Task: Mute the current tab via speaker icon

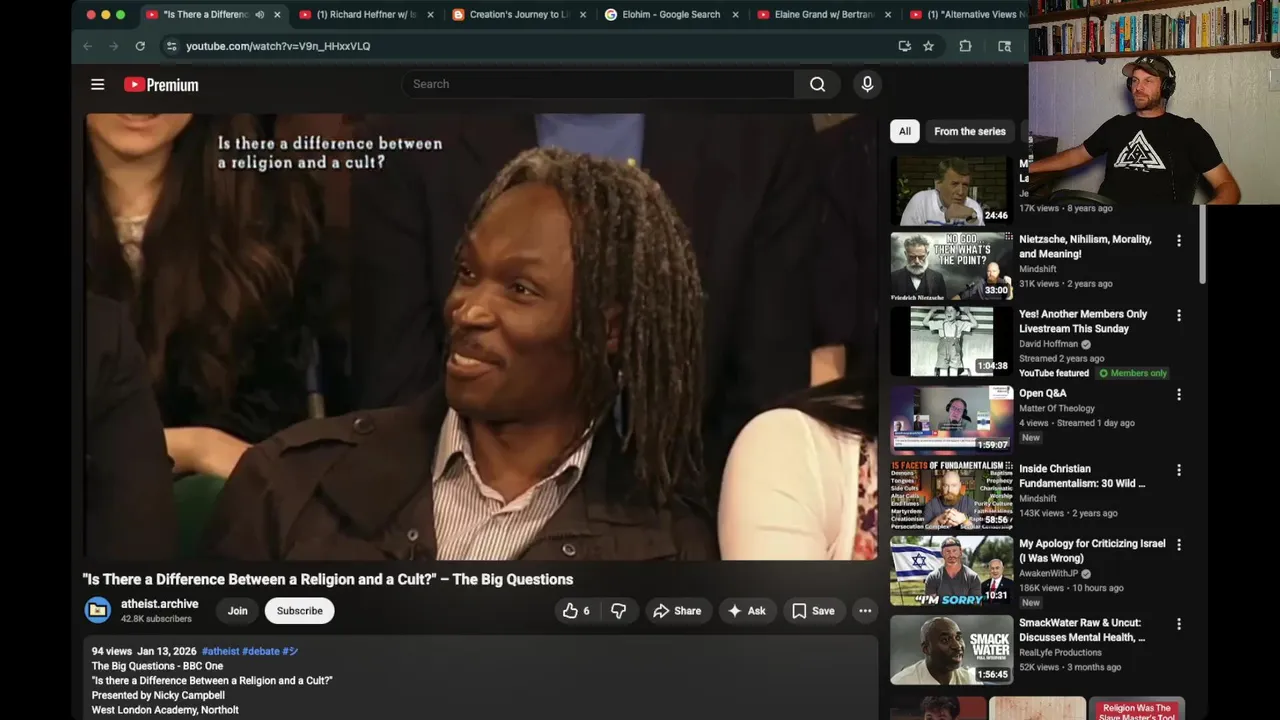Action: pos(260,15)
